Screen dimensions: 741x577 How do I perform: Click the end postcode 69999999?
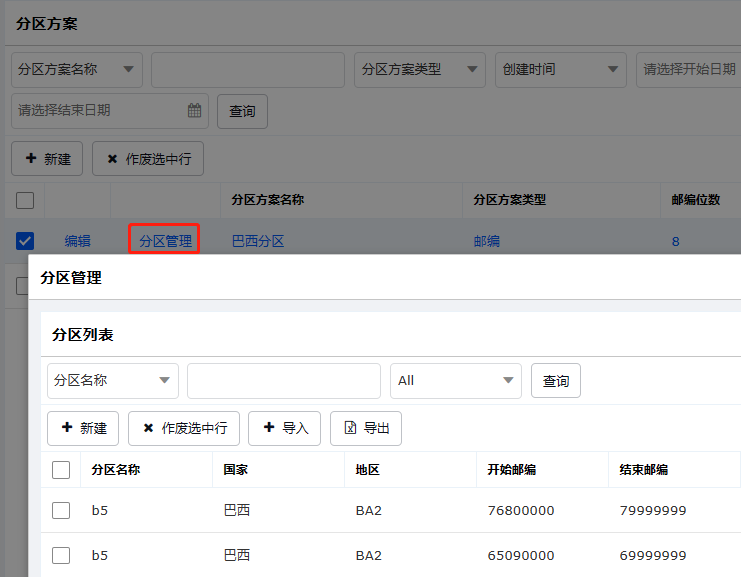[653, 555]
